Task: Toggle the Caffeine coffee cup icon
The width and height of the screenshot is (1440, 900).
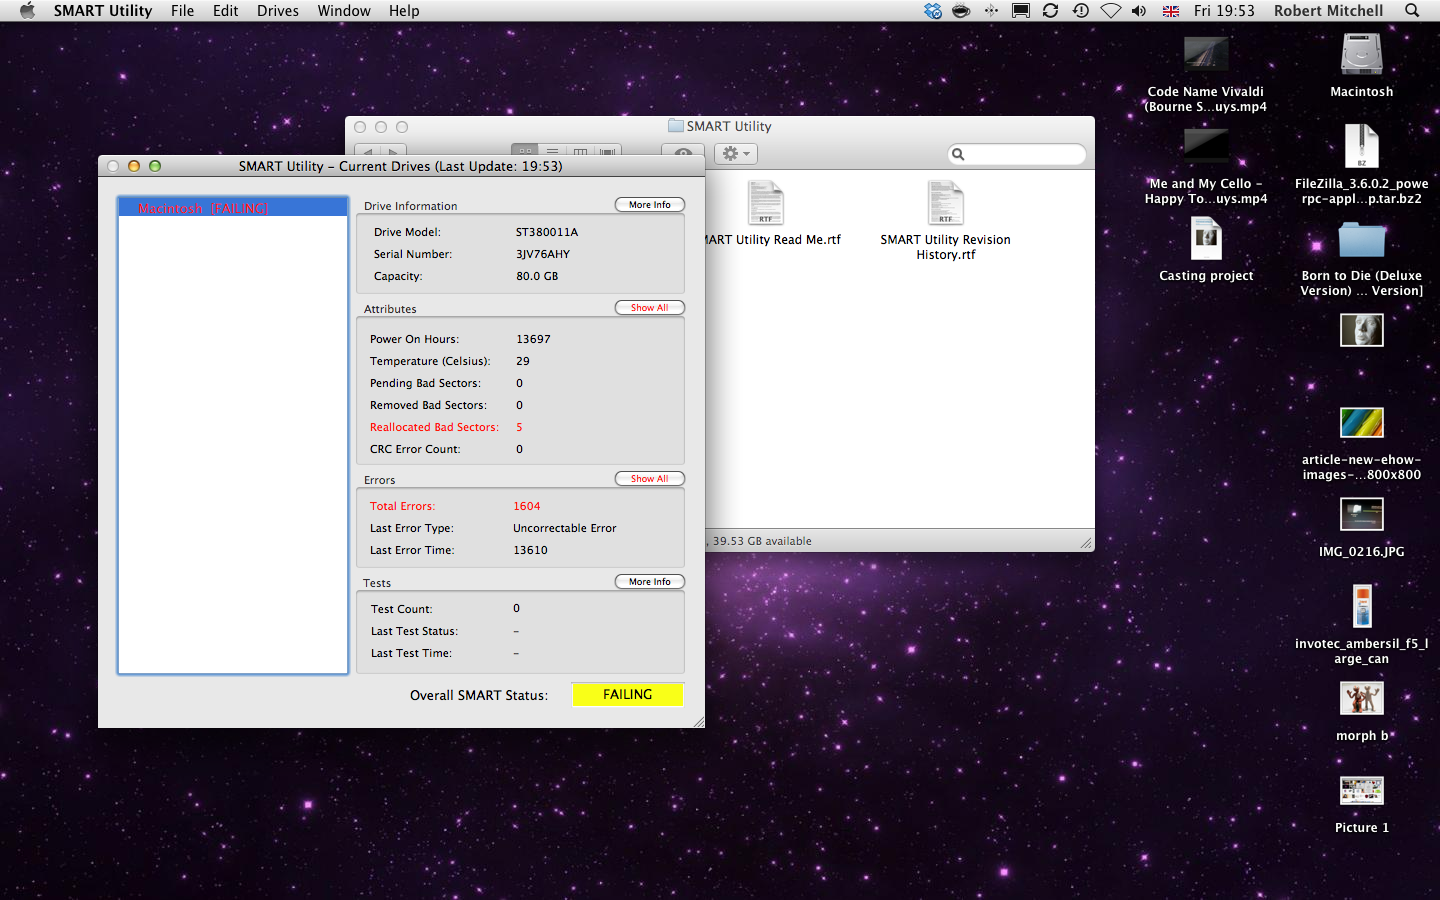Action: [961, 10]
